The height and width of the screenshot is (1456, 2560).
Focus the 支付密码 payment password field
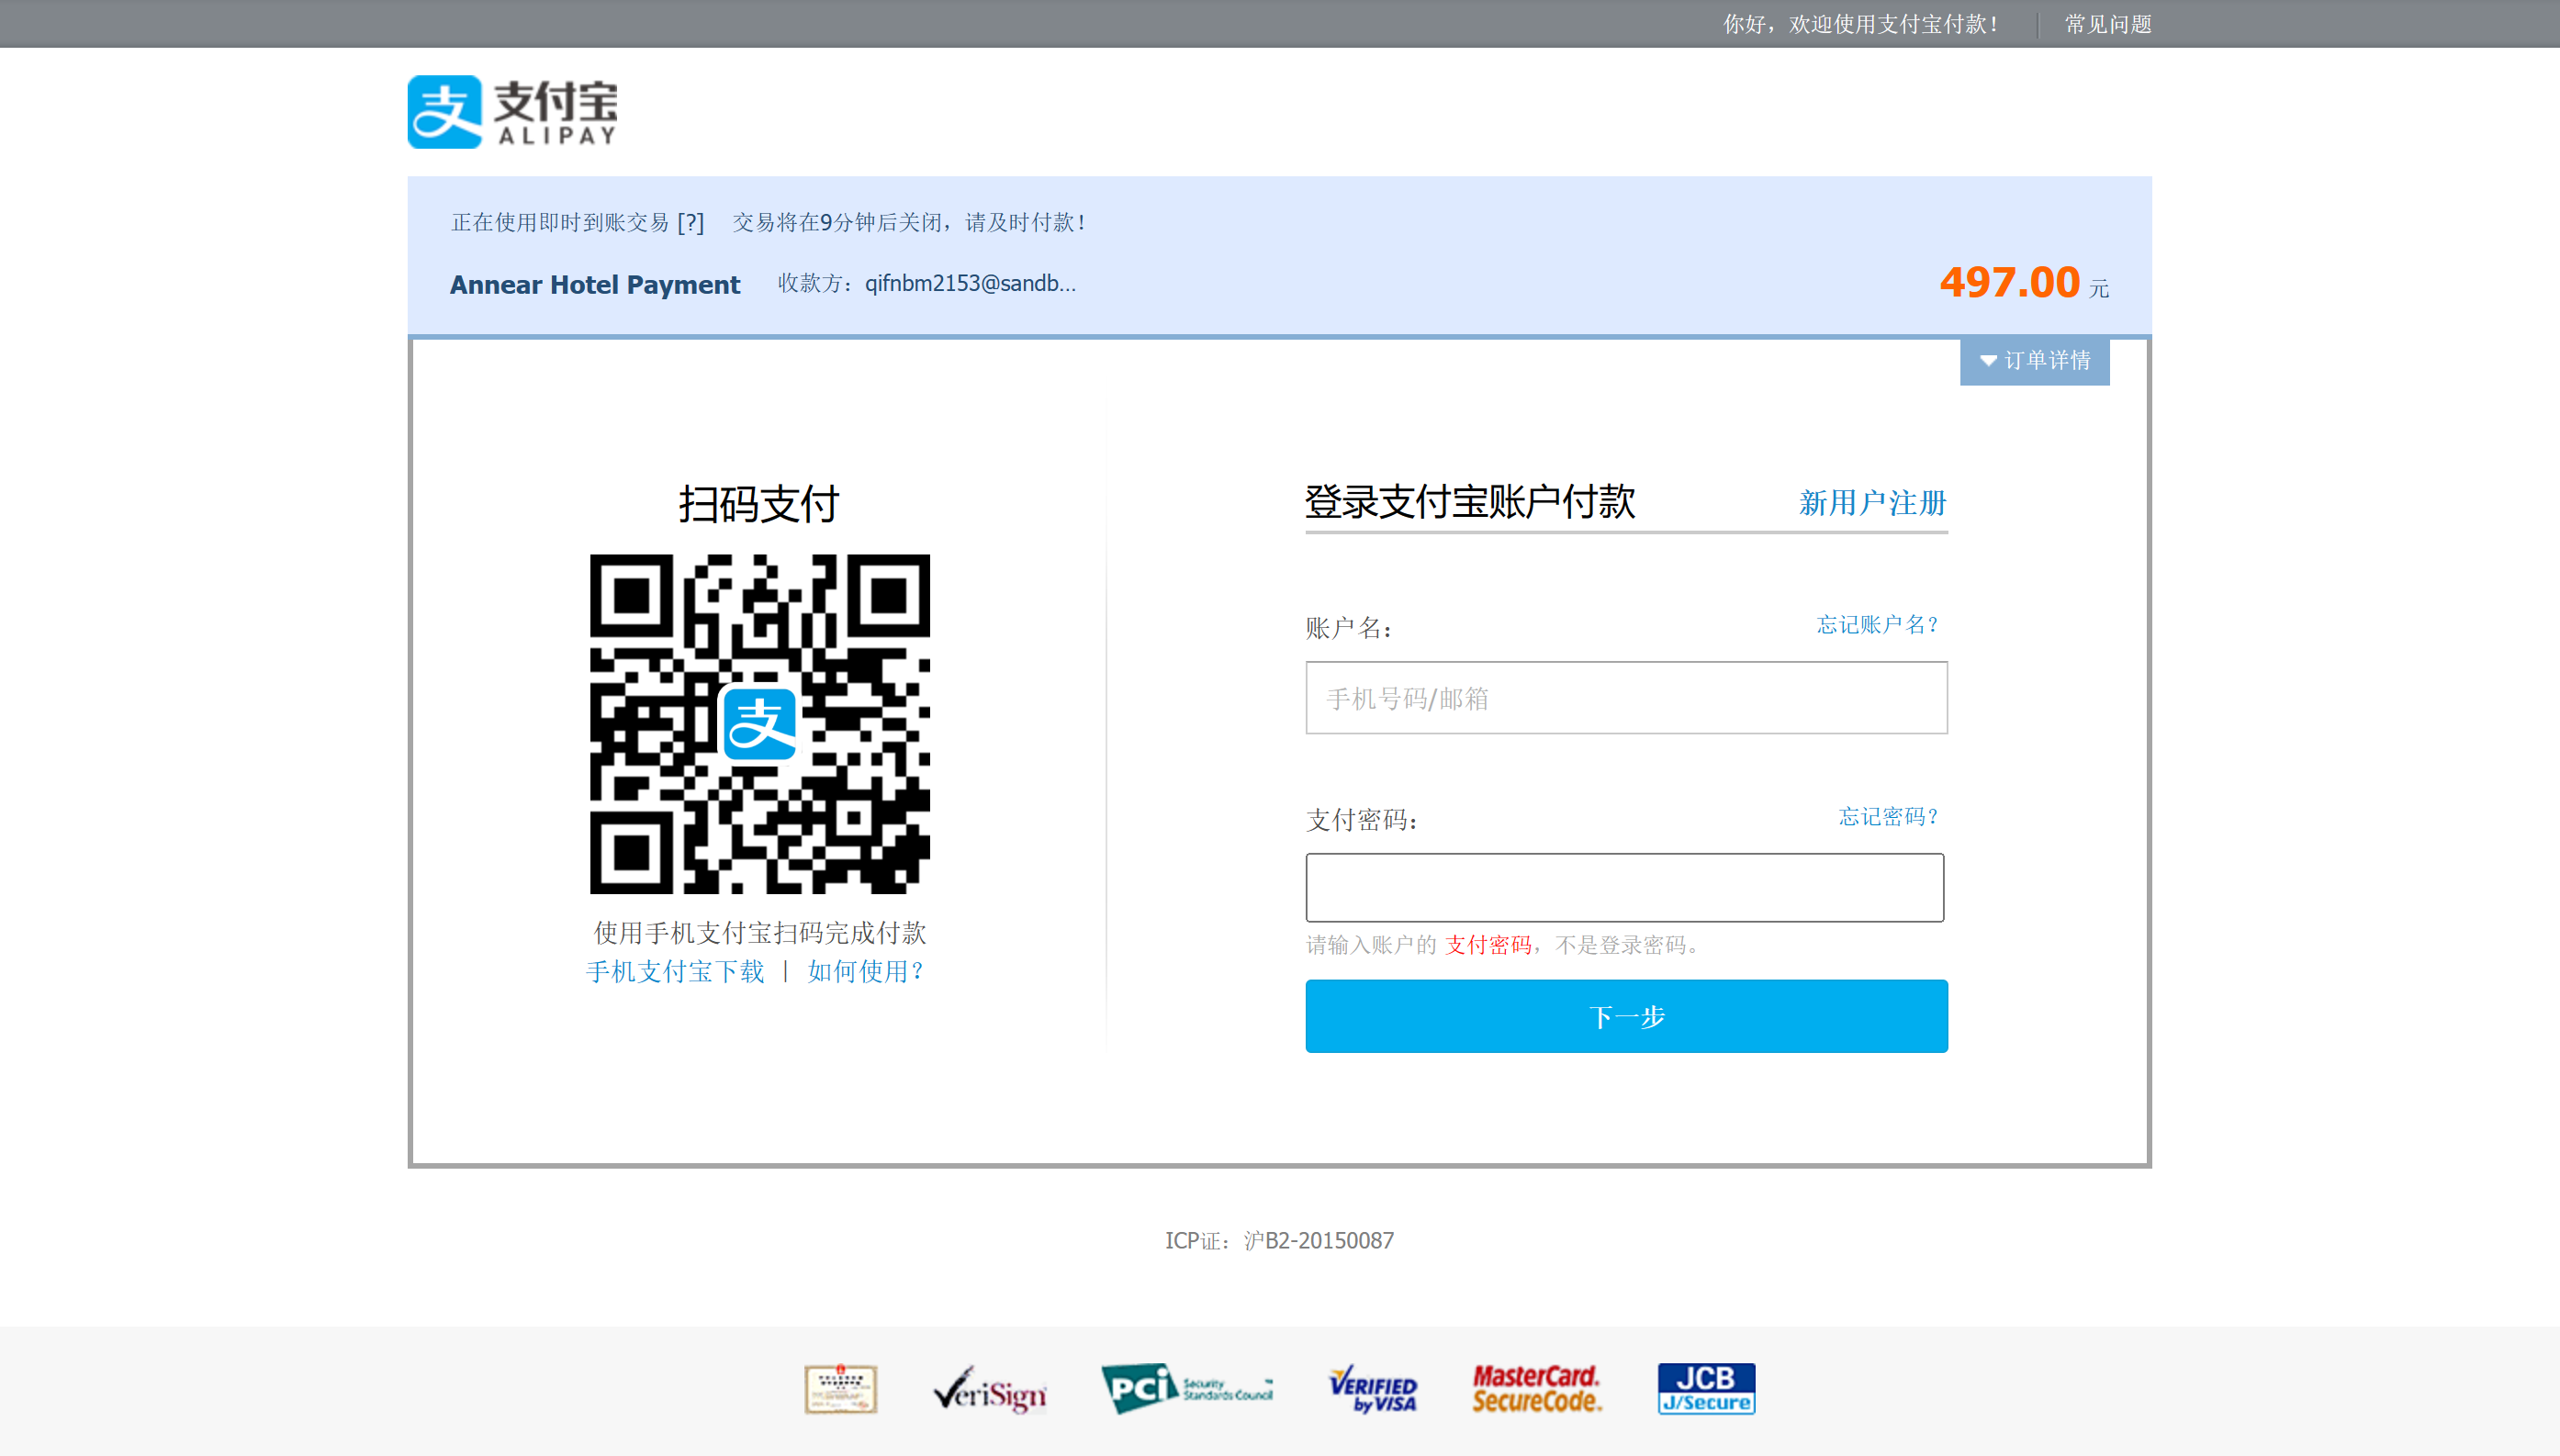[x=1625, y=887]
